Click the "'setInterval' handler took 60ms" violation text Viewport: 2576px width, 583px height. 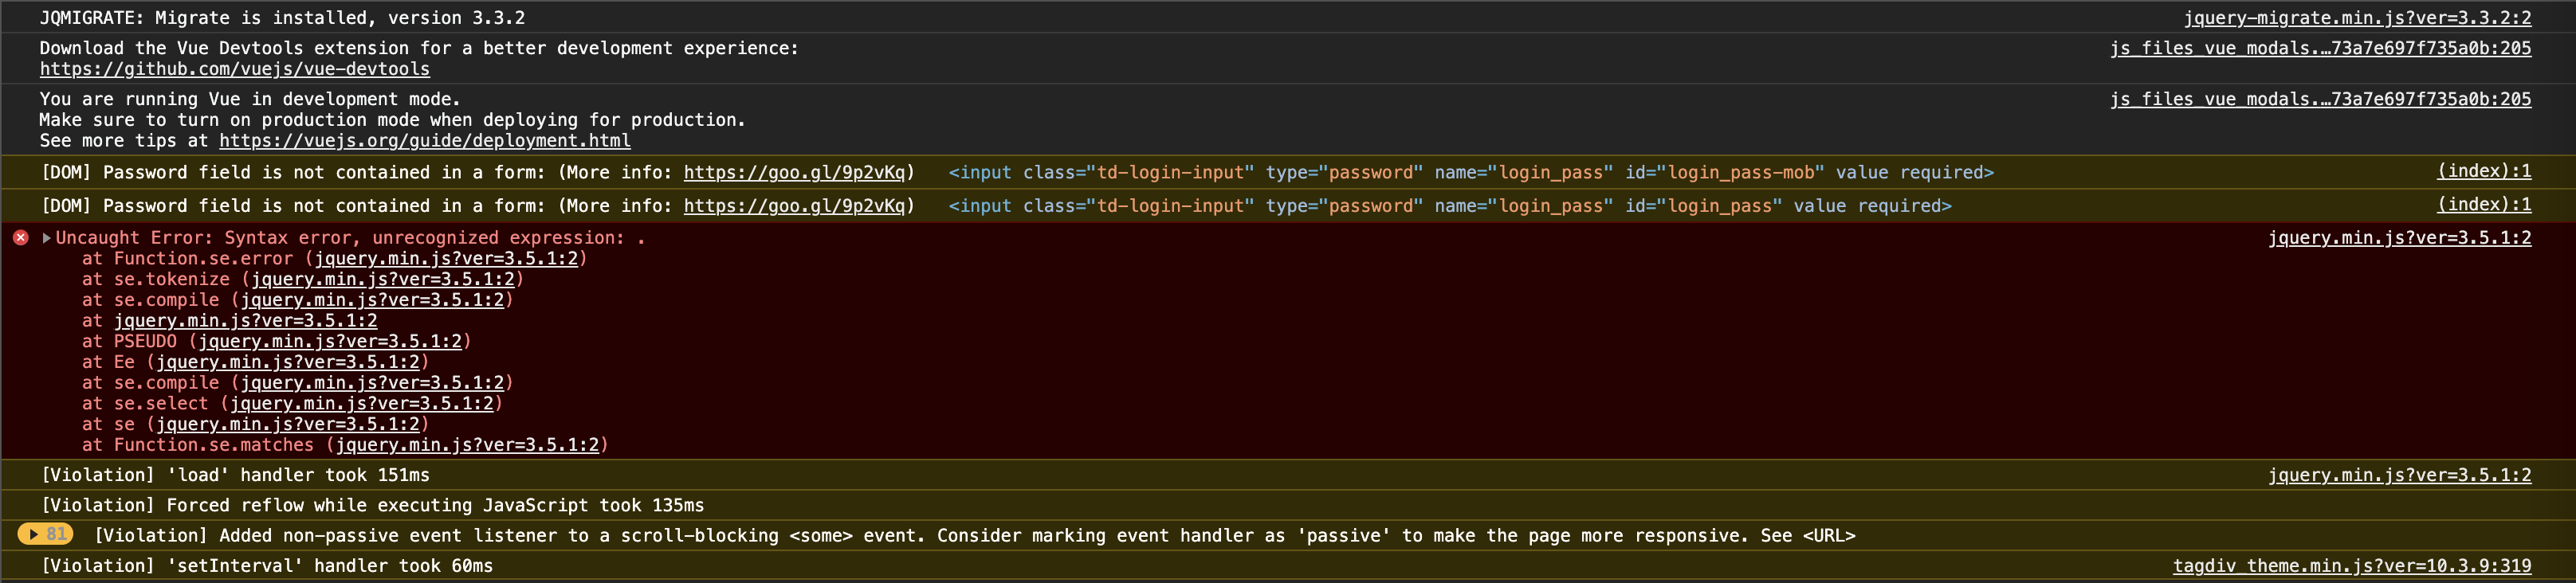pyautogui.click(x=267, y=566)
